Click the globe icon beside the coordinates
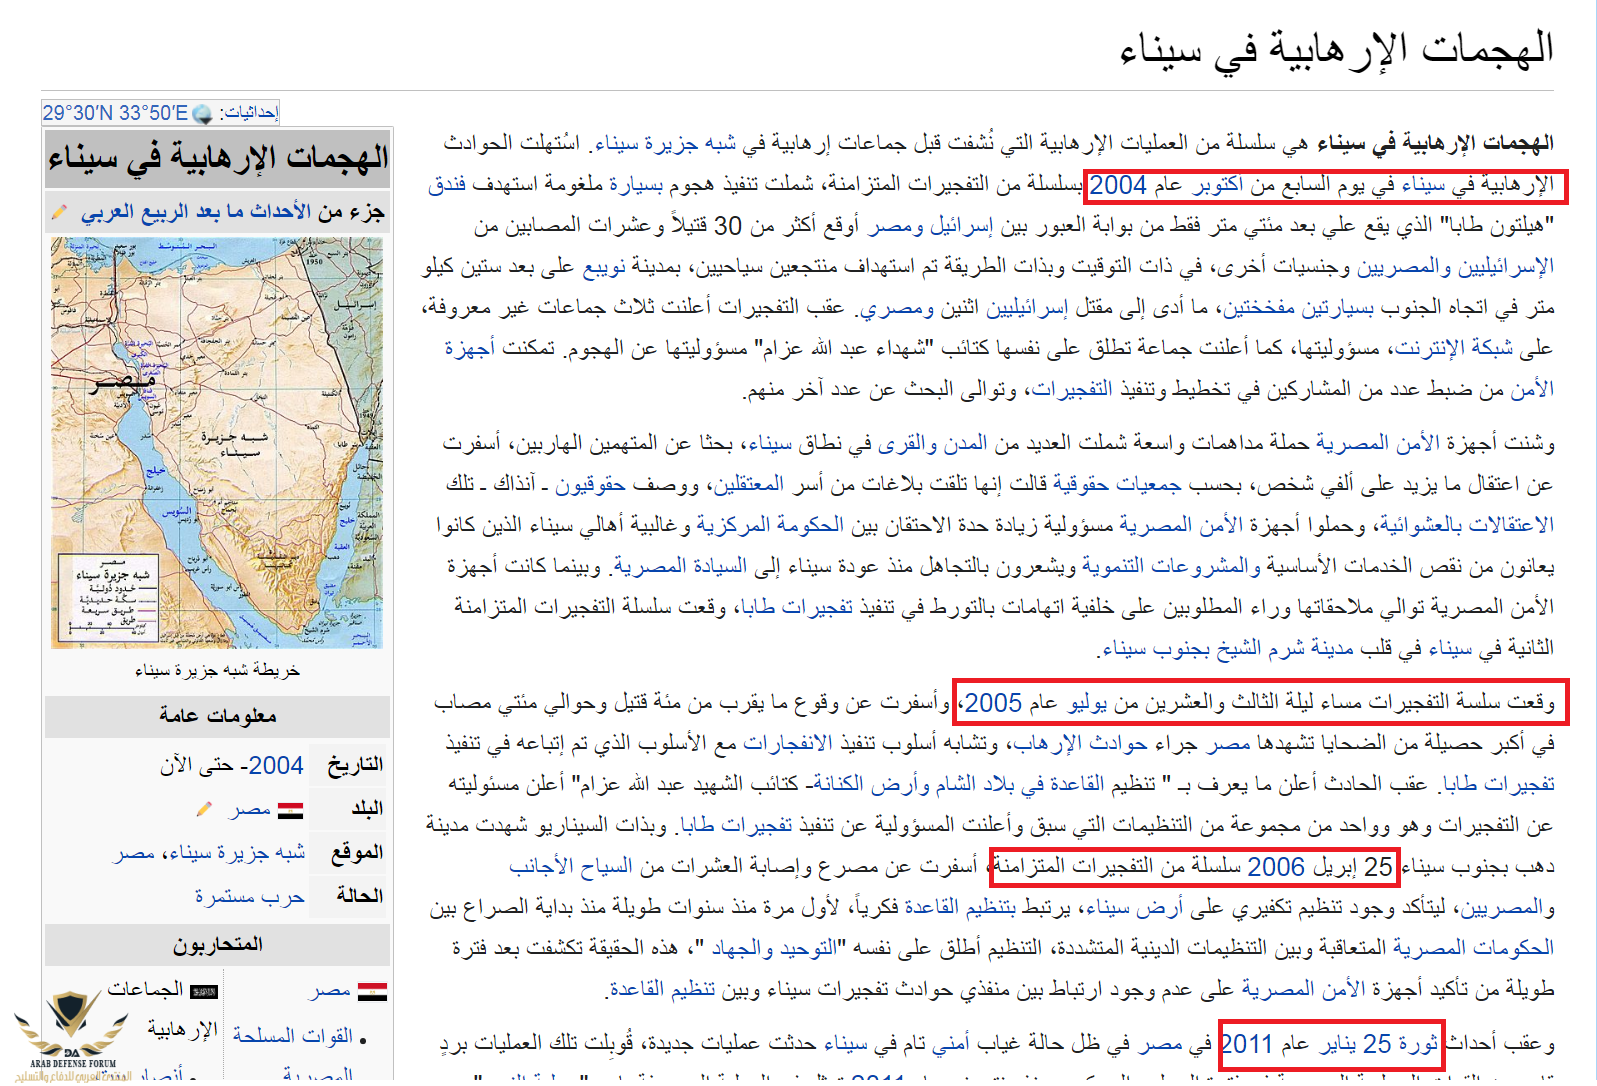1597x1086 pixels. (x=202, y=114)
